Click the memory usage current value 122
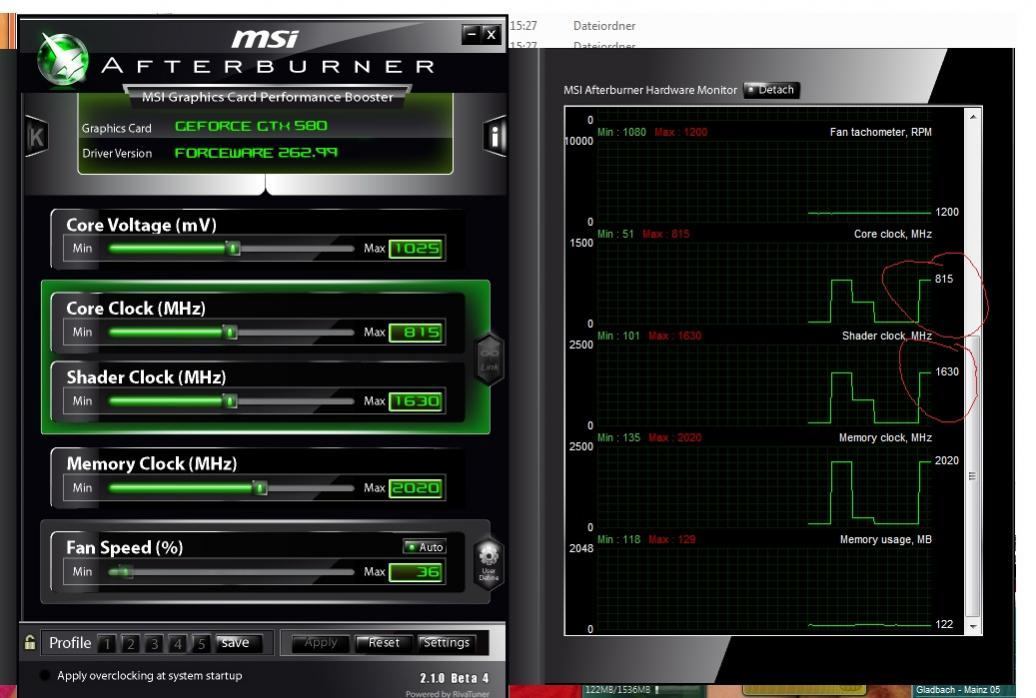 click(x=944, y=624)
